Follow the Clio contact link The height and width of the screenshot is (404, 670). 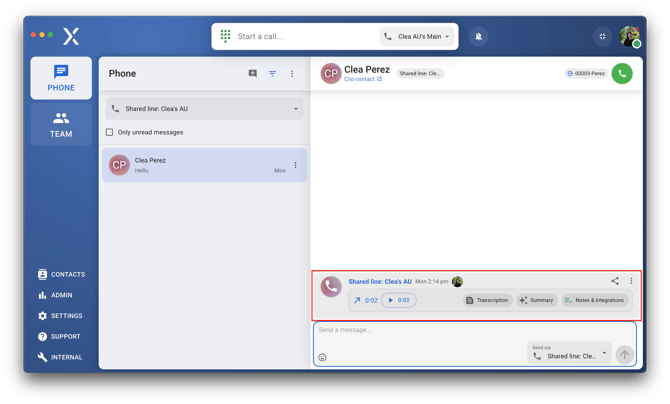tap(363, 79)
